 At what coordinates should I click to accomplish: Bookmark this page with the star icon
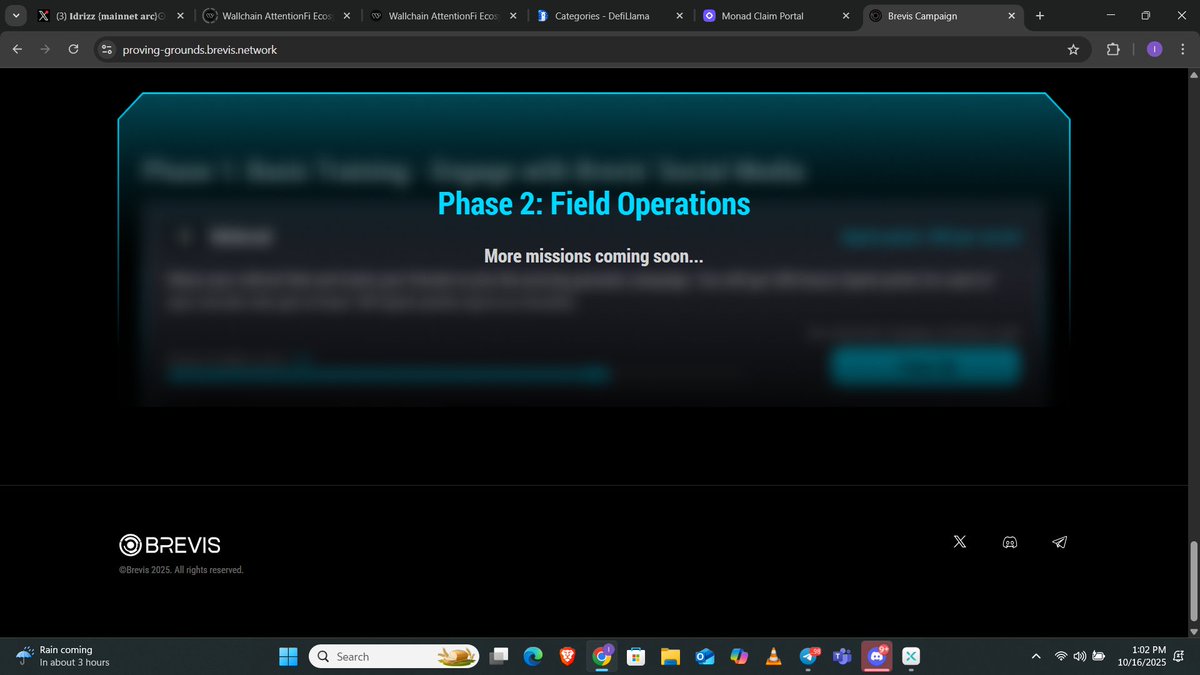click(x=1073, y=49)
